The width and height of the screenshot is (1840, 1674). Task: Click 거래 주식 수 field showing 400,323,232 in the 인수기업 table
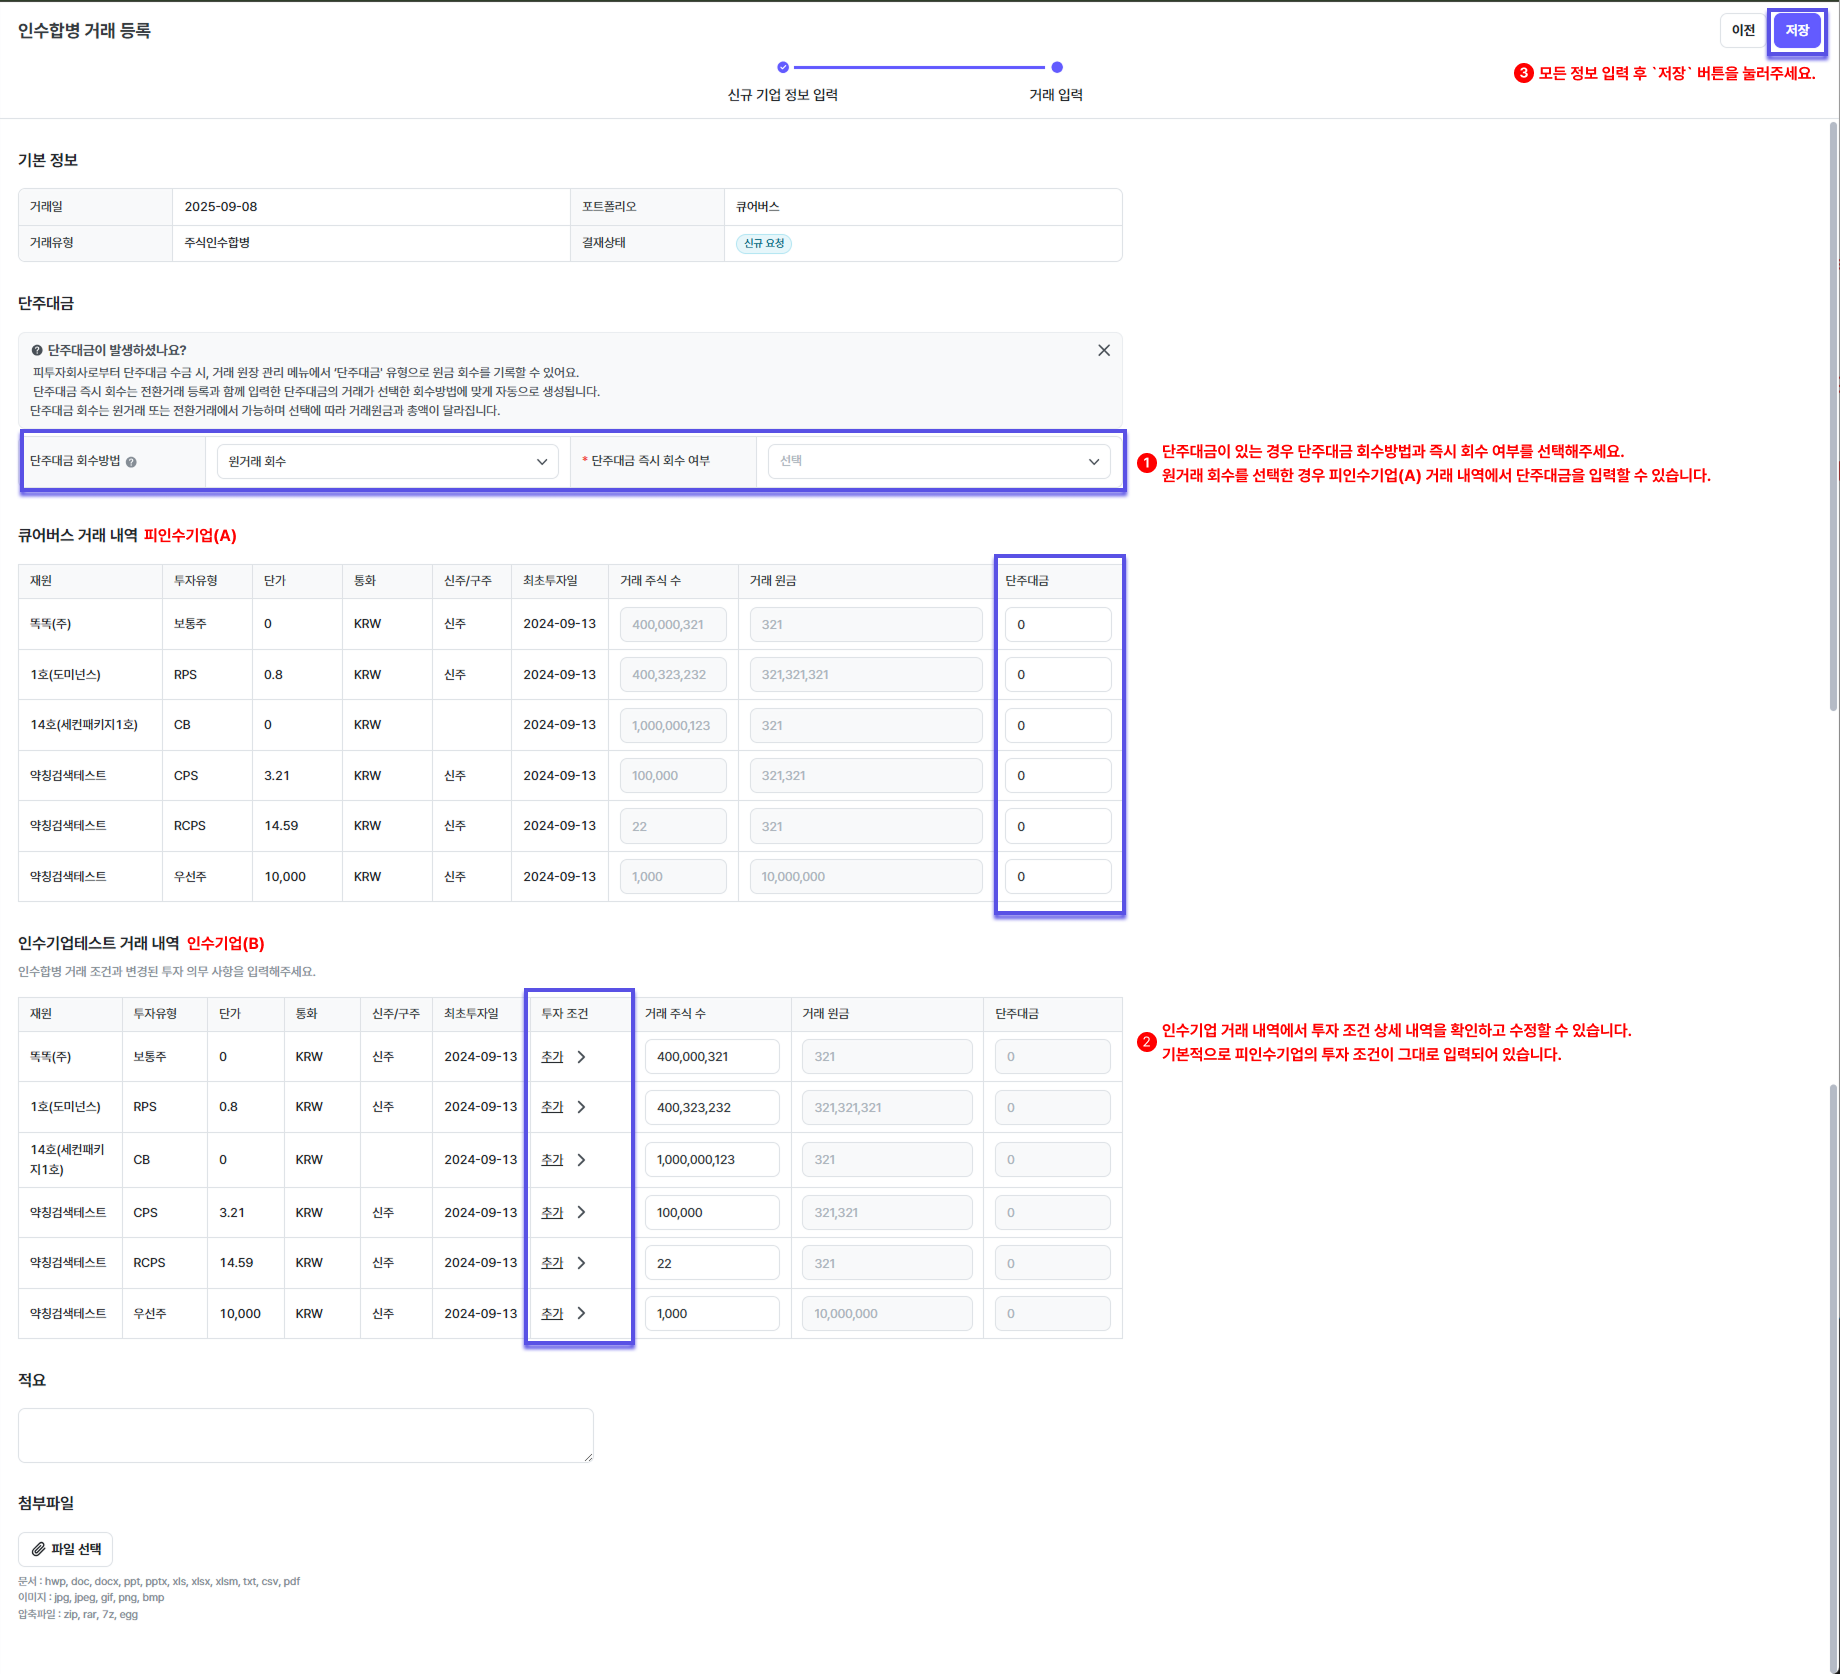tap(711, 1107)
